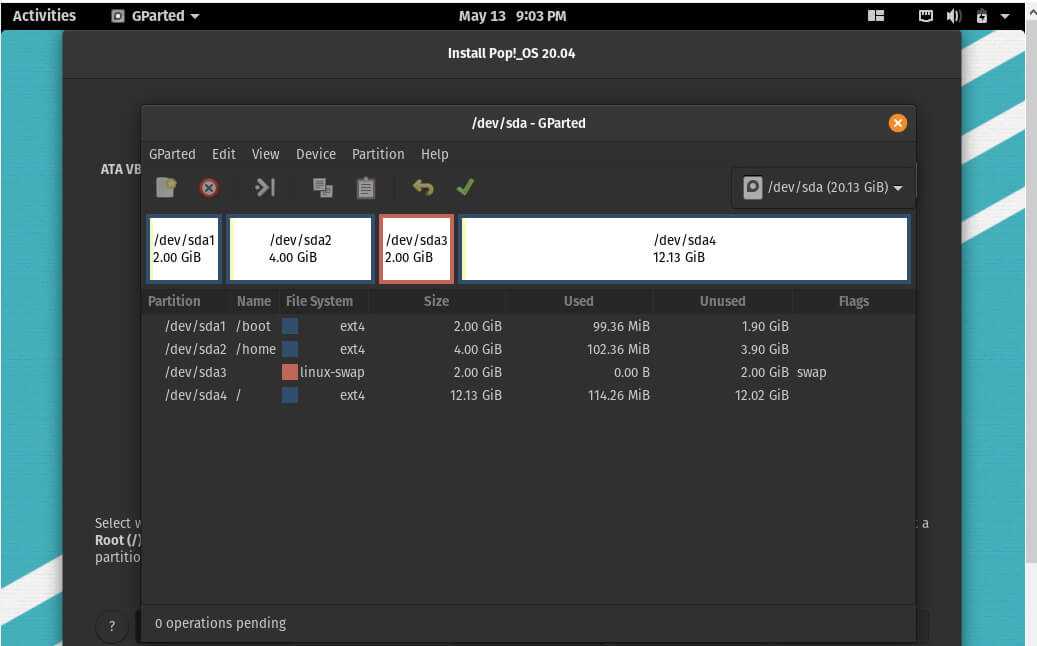Click the Delete partition red X icon

tap(209, 188)
